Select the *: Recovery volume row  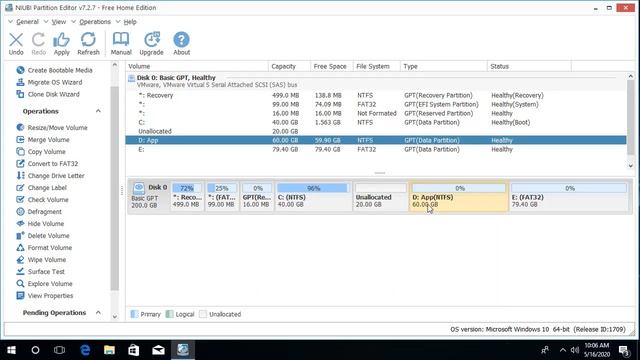pyautogui.click(x=376, y=96)
